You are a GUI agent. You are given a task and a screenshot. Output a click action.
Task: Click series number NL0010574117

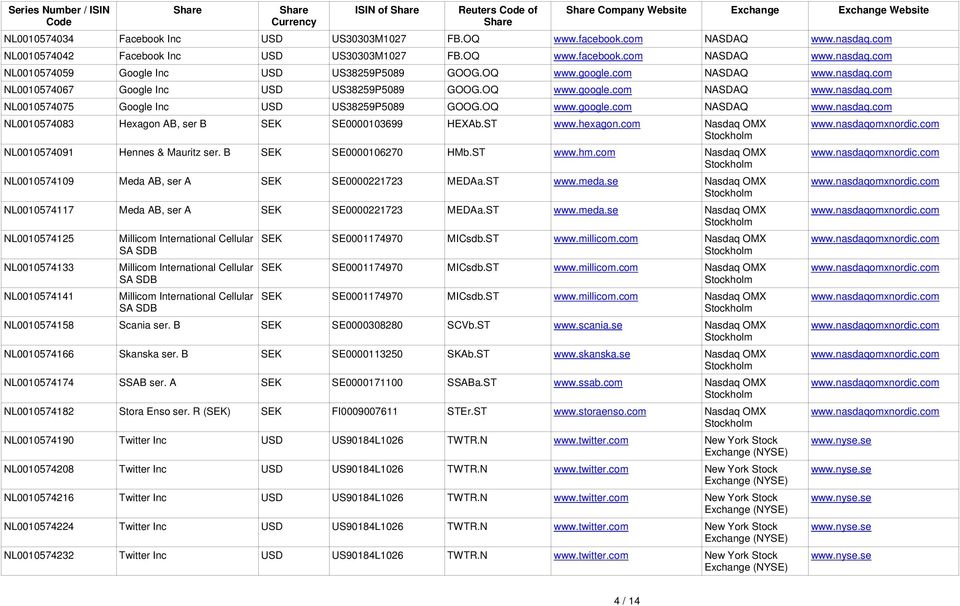tap(39, 211)
